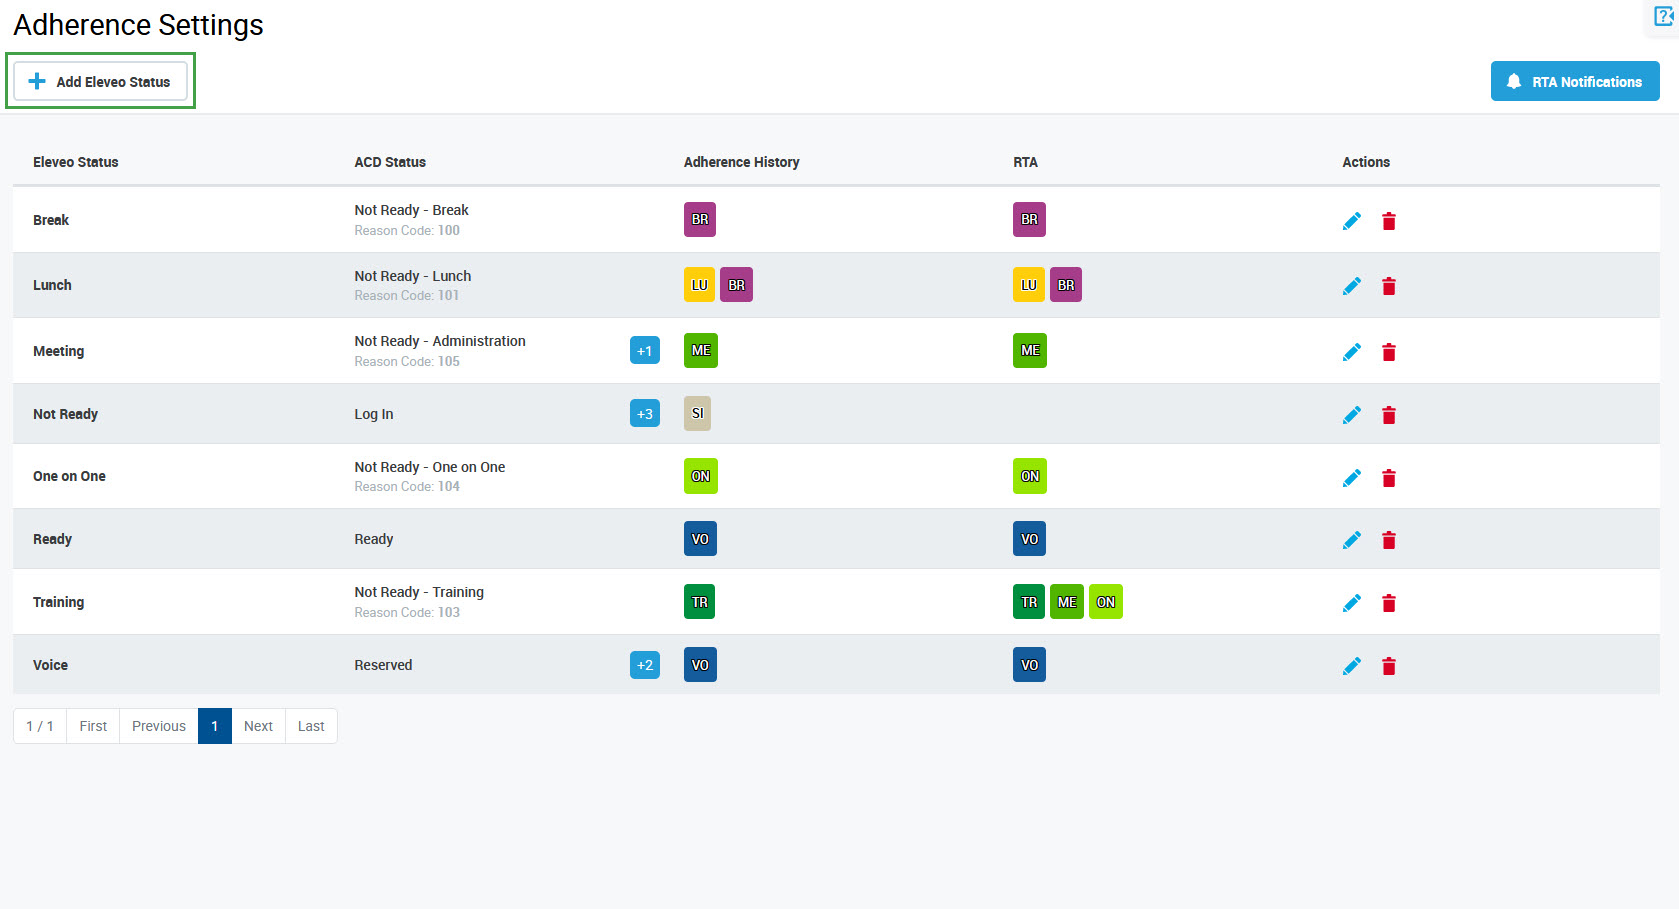Select page 1 in pagination
Image resolution: width=1679 pixels, height=909 pixels.
click(x=214, y=726)
